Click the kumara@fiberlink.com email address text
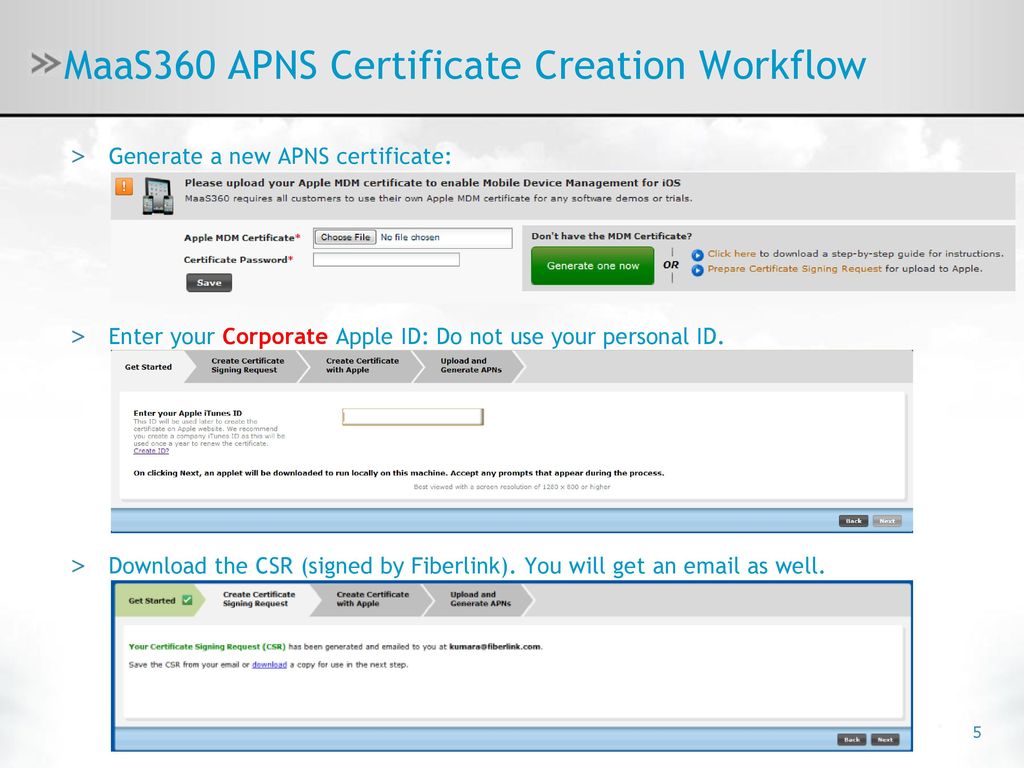The image size is (1024, 768). pyautogui.click(x=495, y=647)
